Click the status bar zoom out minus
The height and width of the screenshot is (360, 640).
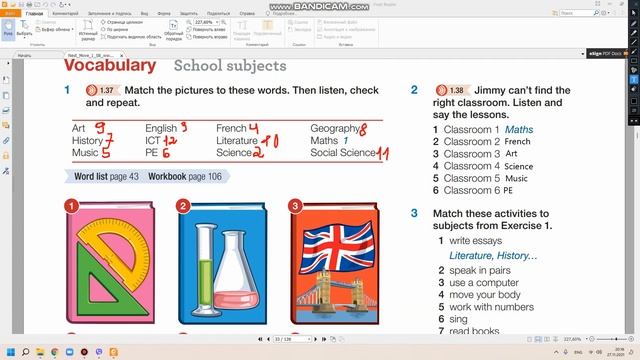[x=592, y=339]
